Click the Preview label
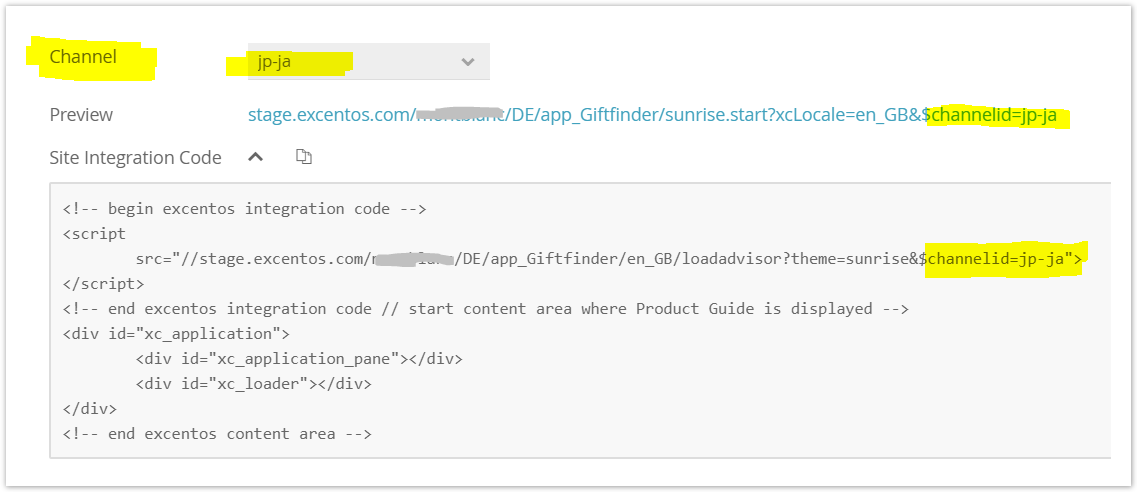1137x492 pixels. pyautogui.click(x=81, y=114)
